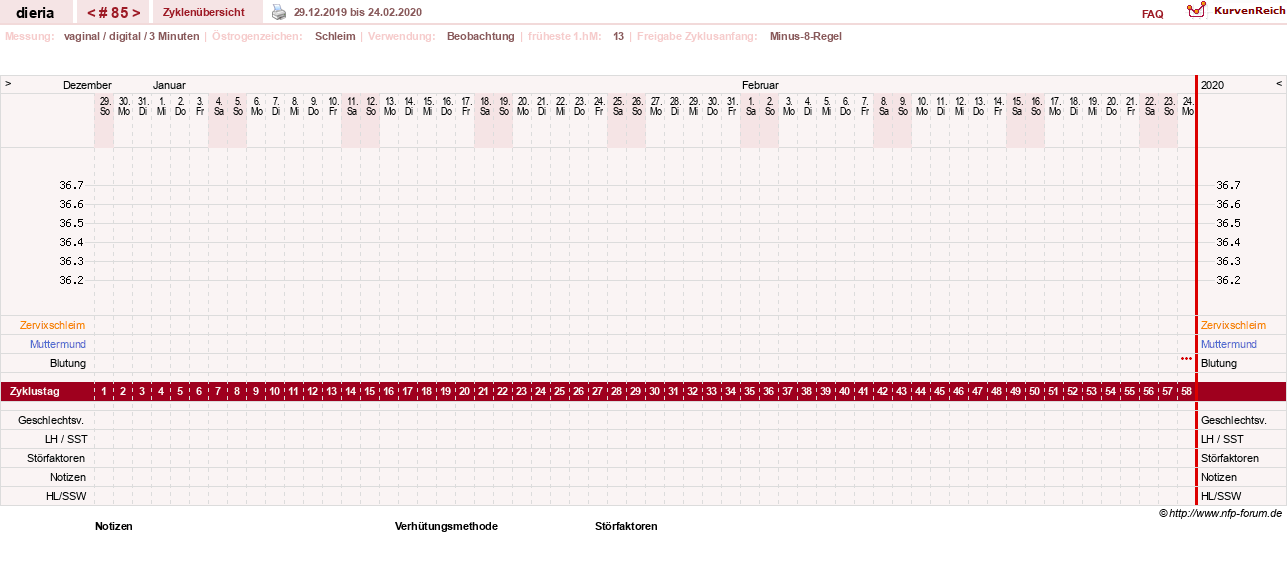Click the 36.5 label on the left temperature axis
This screenshot has width=1287, height=565.
coord(71,223)
